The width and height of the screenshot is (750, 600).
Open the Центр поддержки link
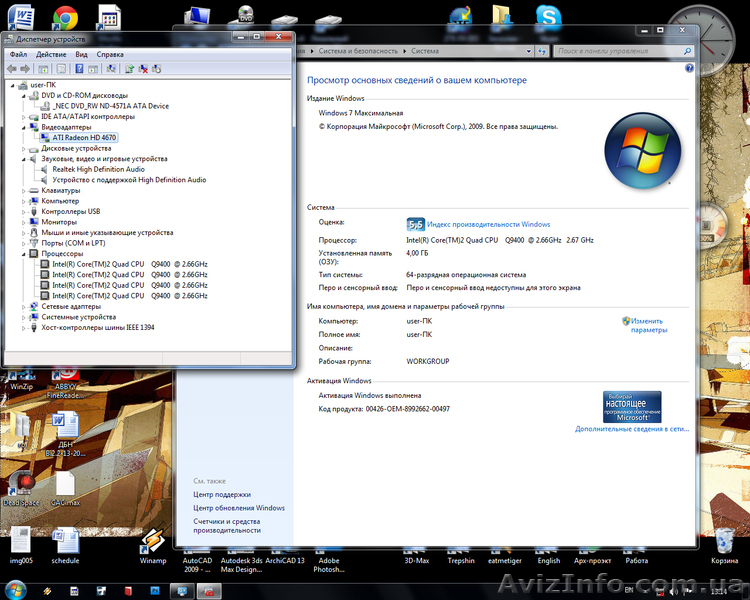[x=222, y=494]
